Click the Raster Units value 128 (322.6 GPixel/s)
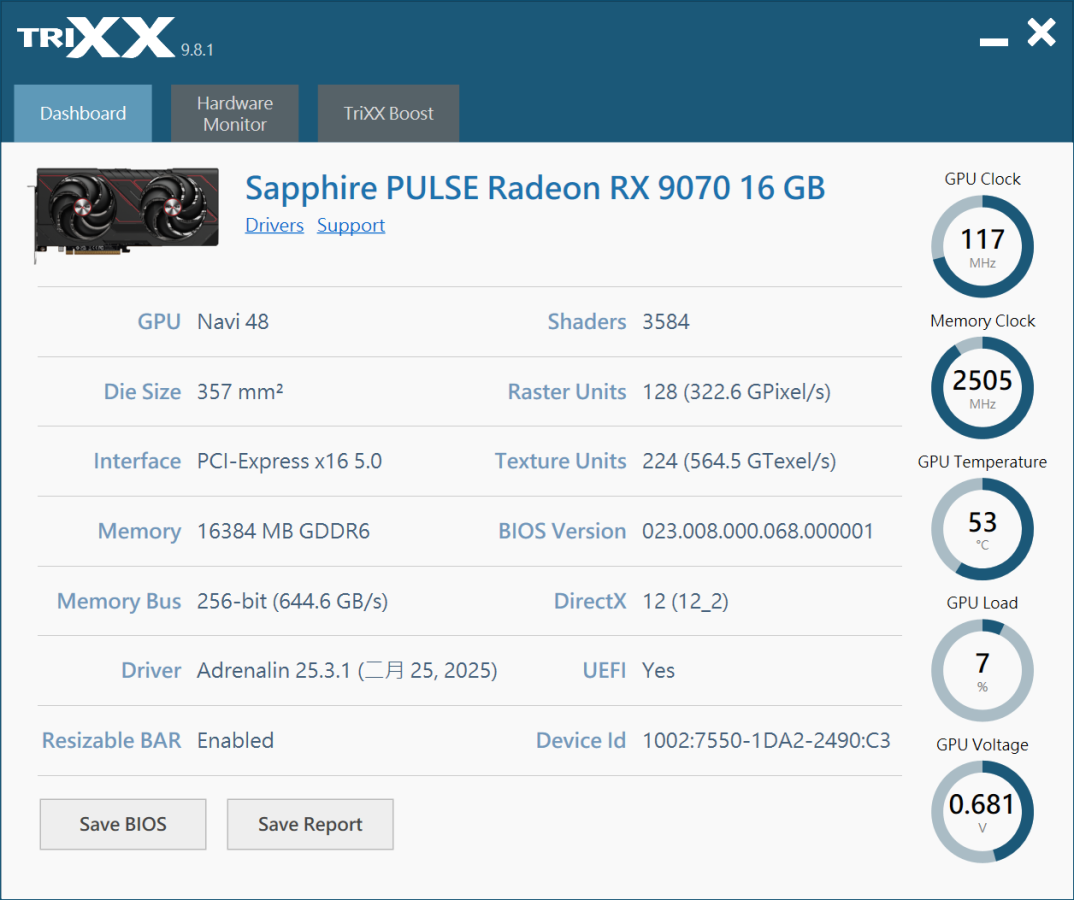 [x=736, y=392]
